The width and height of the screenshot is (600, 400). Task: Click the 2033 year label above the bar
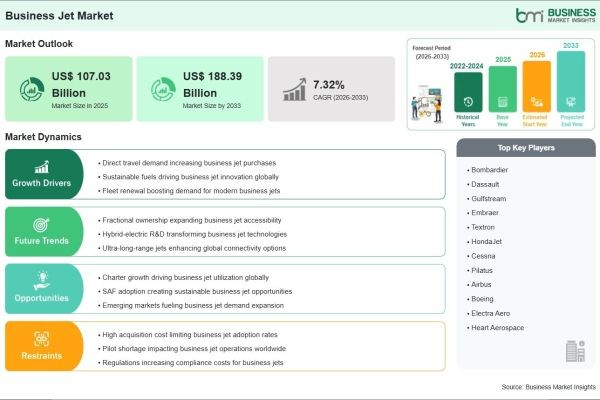tap(571, 45)
